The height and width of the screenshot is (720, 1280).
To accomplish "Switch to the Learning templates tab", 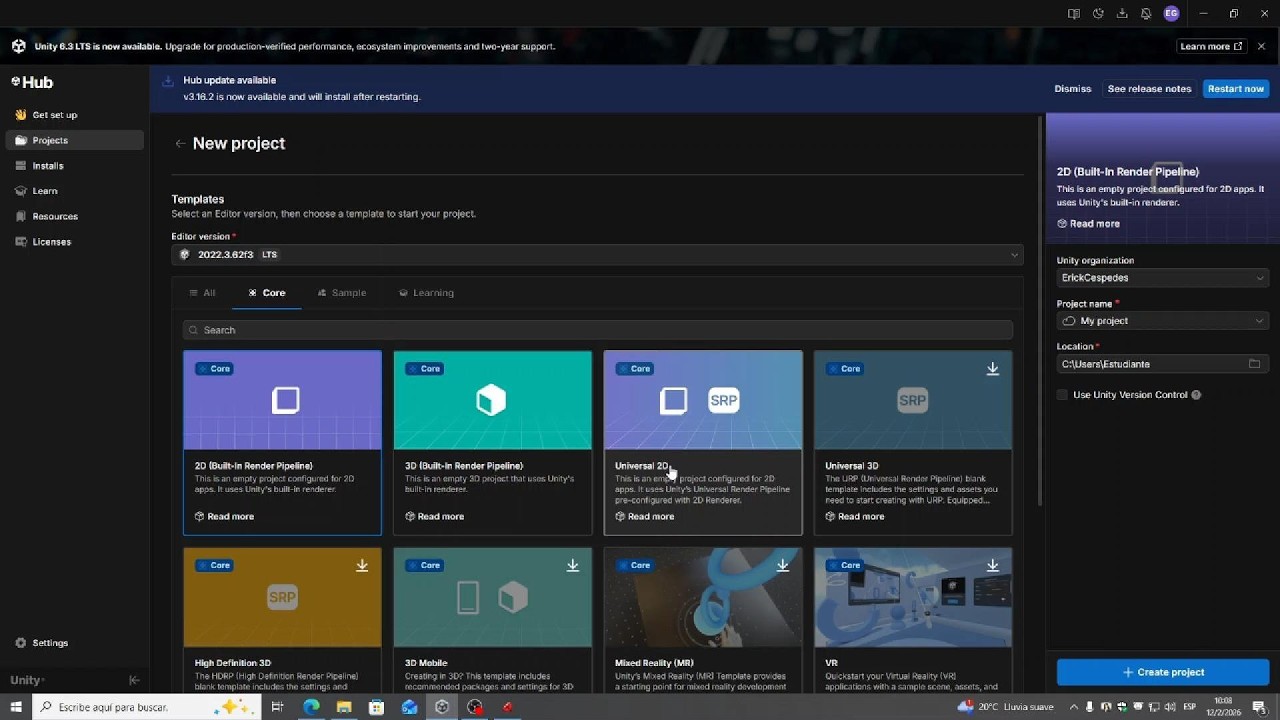I will pyautogui.click(x=427, y=293).
